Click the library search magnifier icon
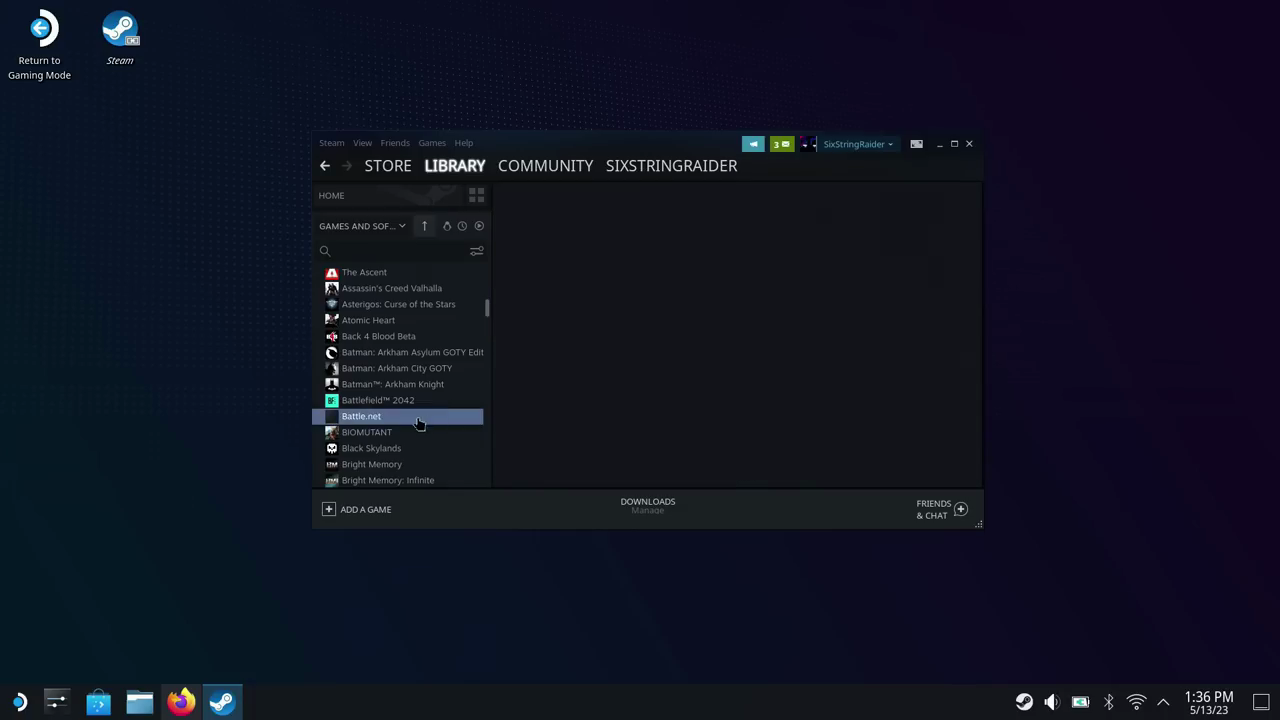This screenshot has width=1280, height=720. [x=325, y=251]
